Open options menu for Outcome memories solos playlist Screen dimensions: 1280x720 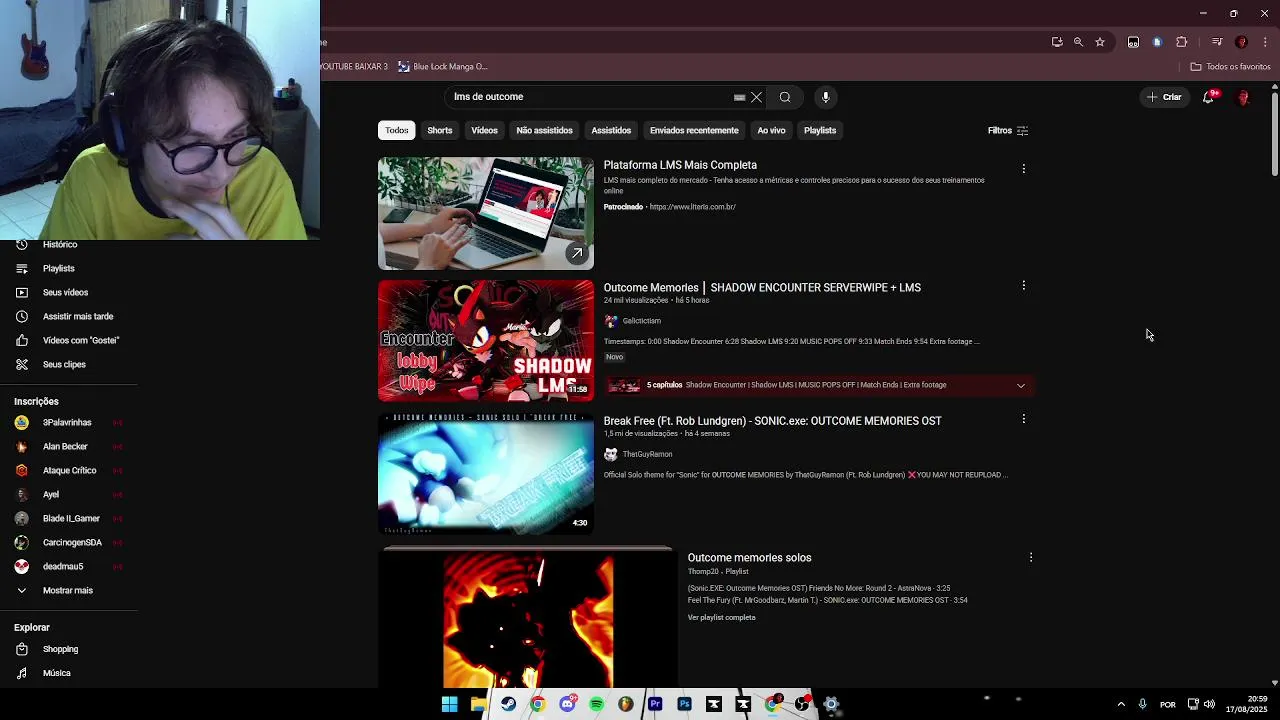[x=1031, y=557]
